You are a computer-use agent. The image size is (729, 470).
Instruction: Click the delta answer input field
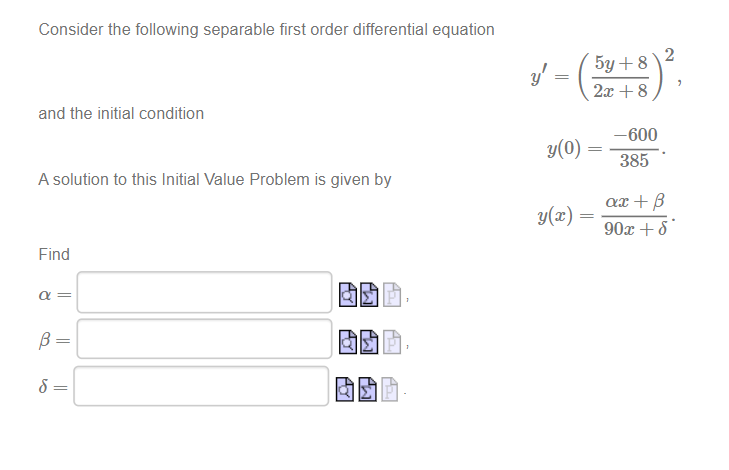click(x=201, y=386)
